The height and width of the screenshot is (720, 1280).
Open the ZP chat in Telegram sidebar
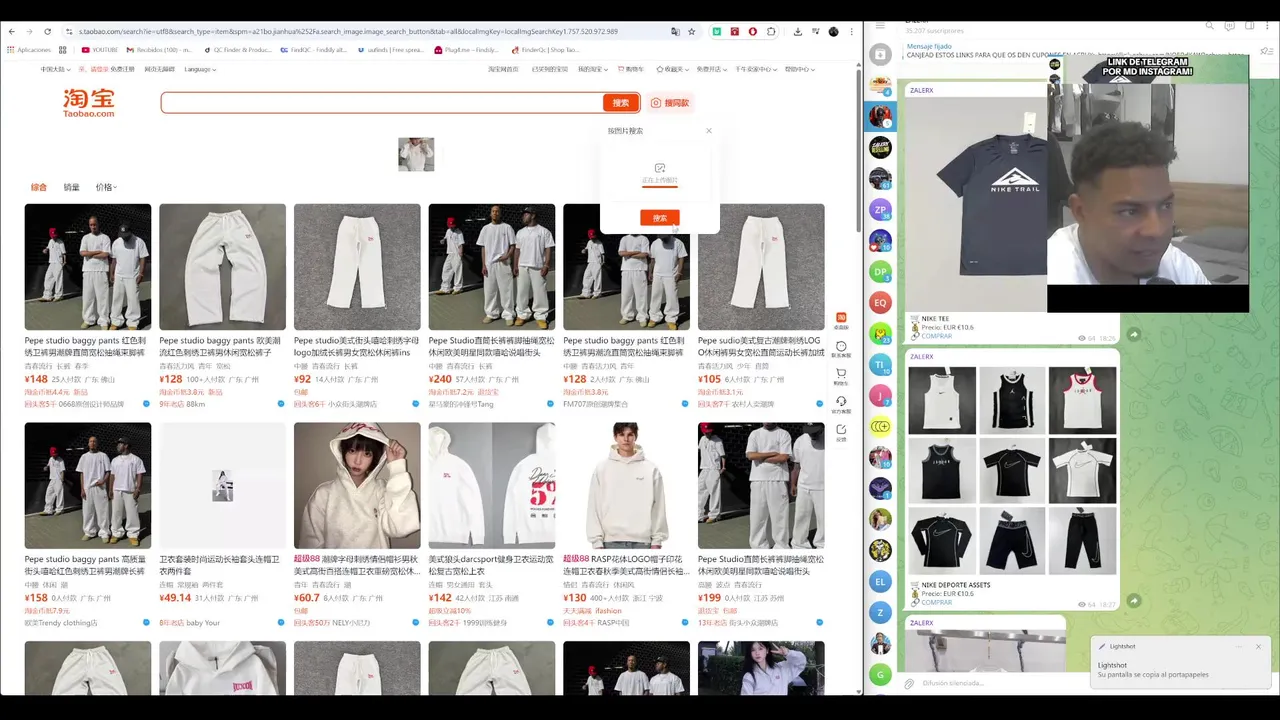(x=880, y=210)
